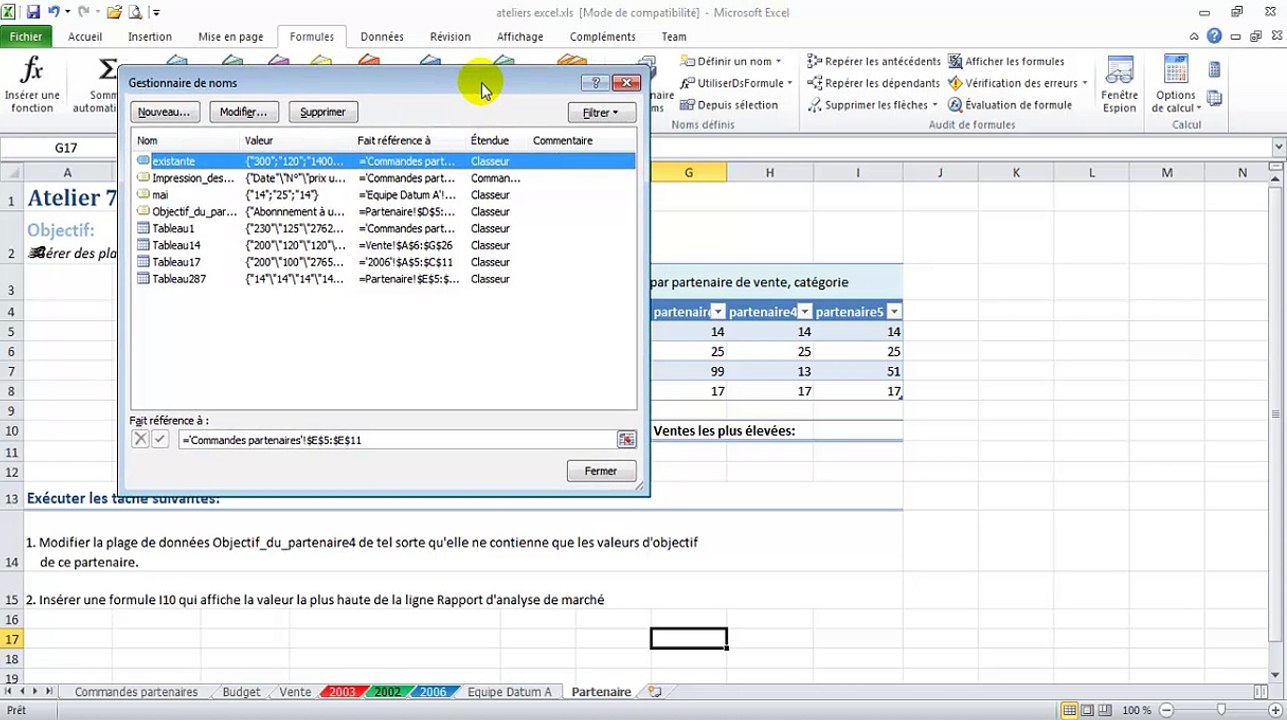
Task: Cancel the reference edit with the X icon
Action: point(140,439)
